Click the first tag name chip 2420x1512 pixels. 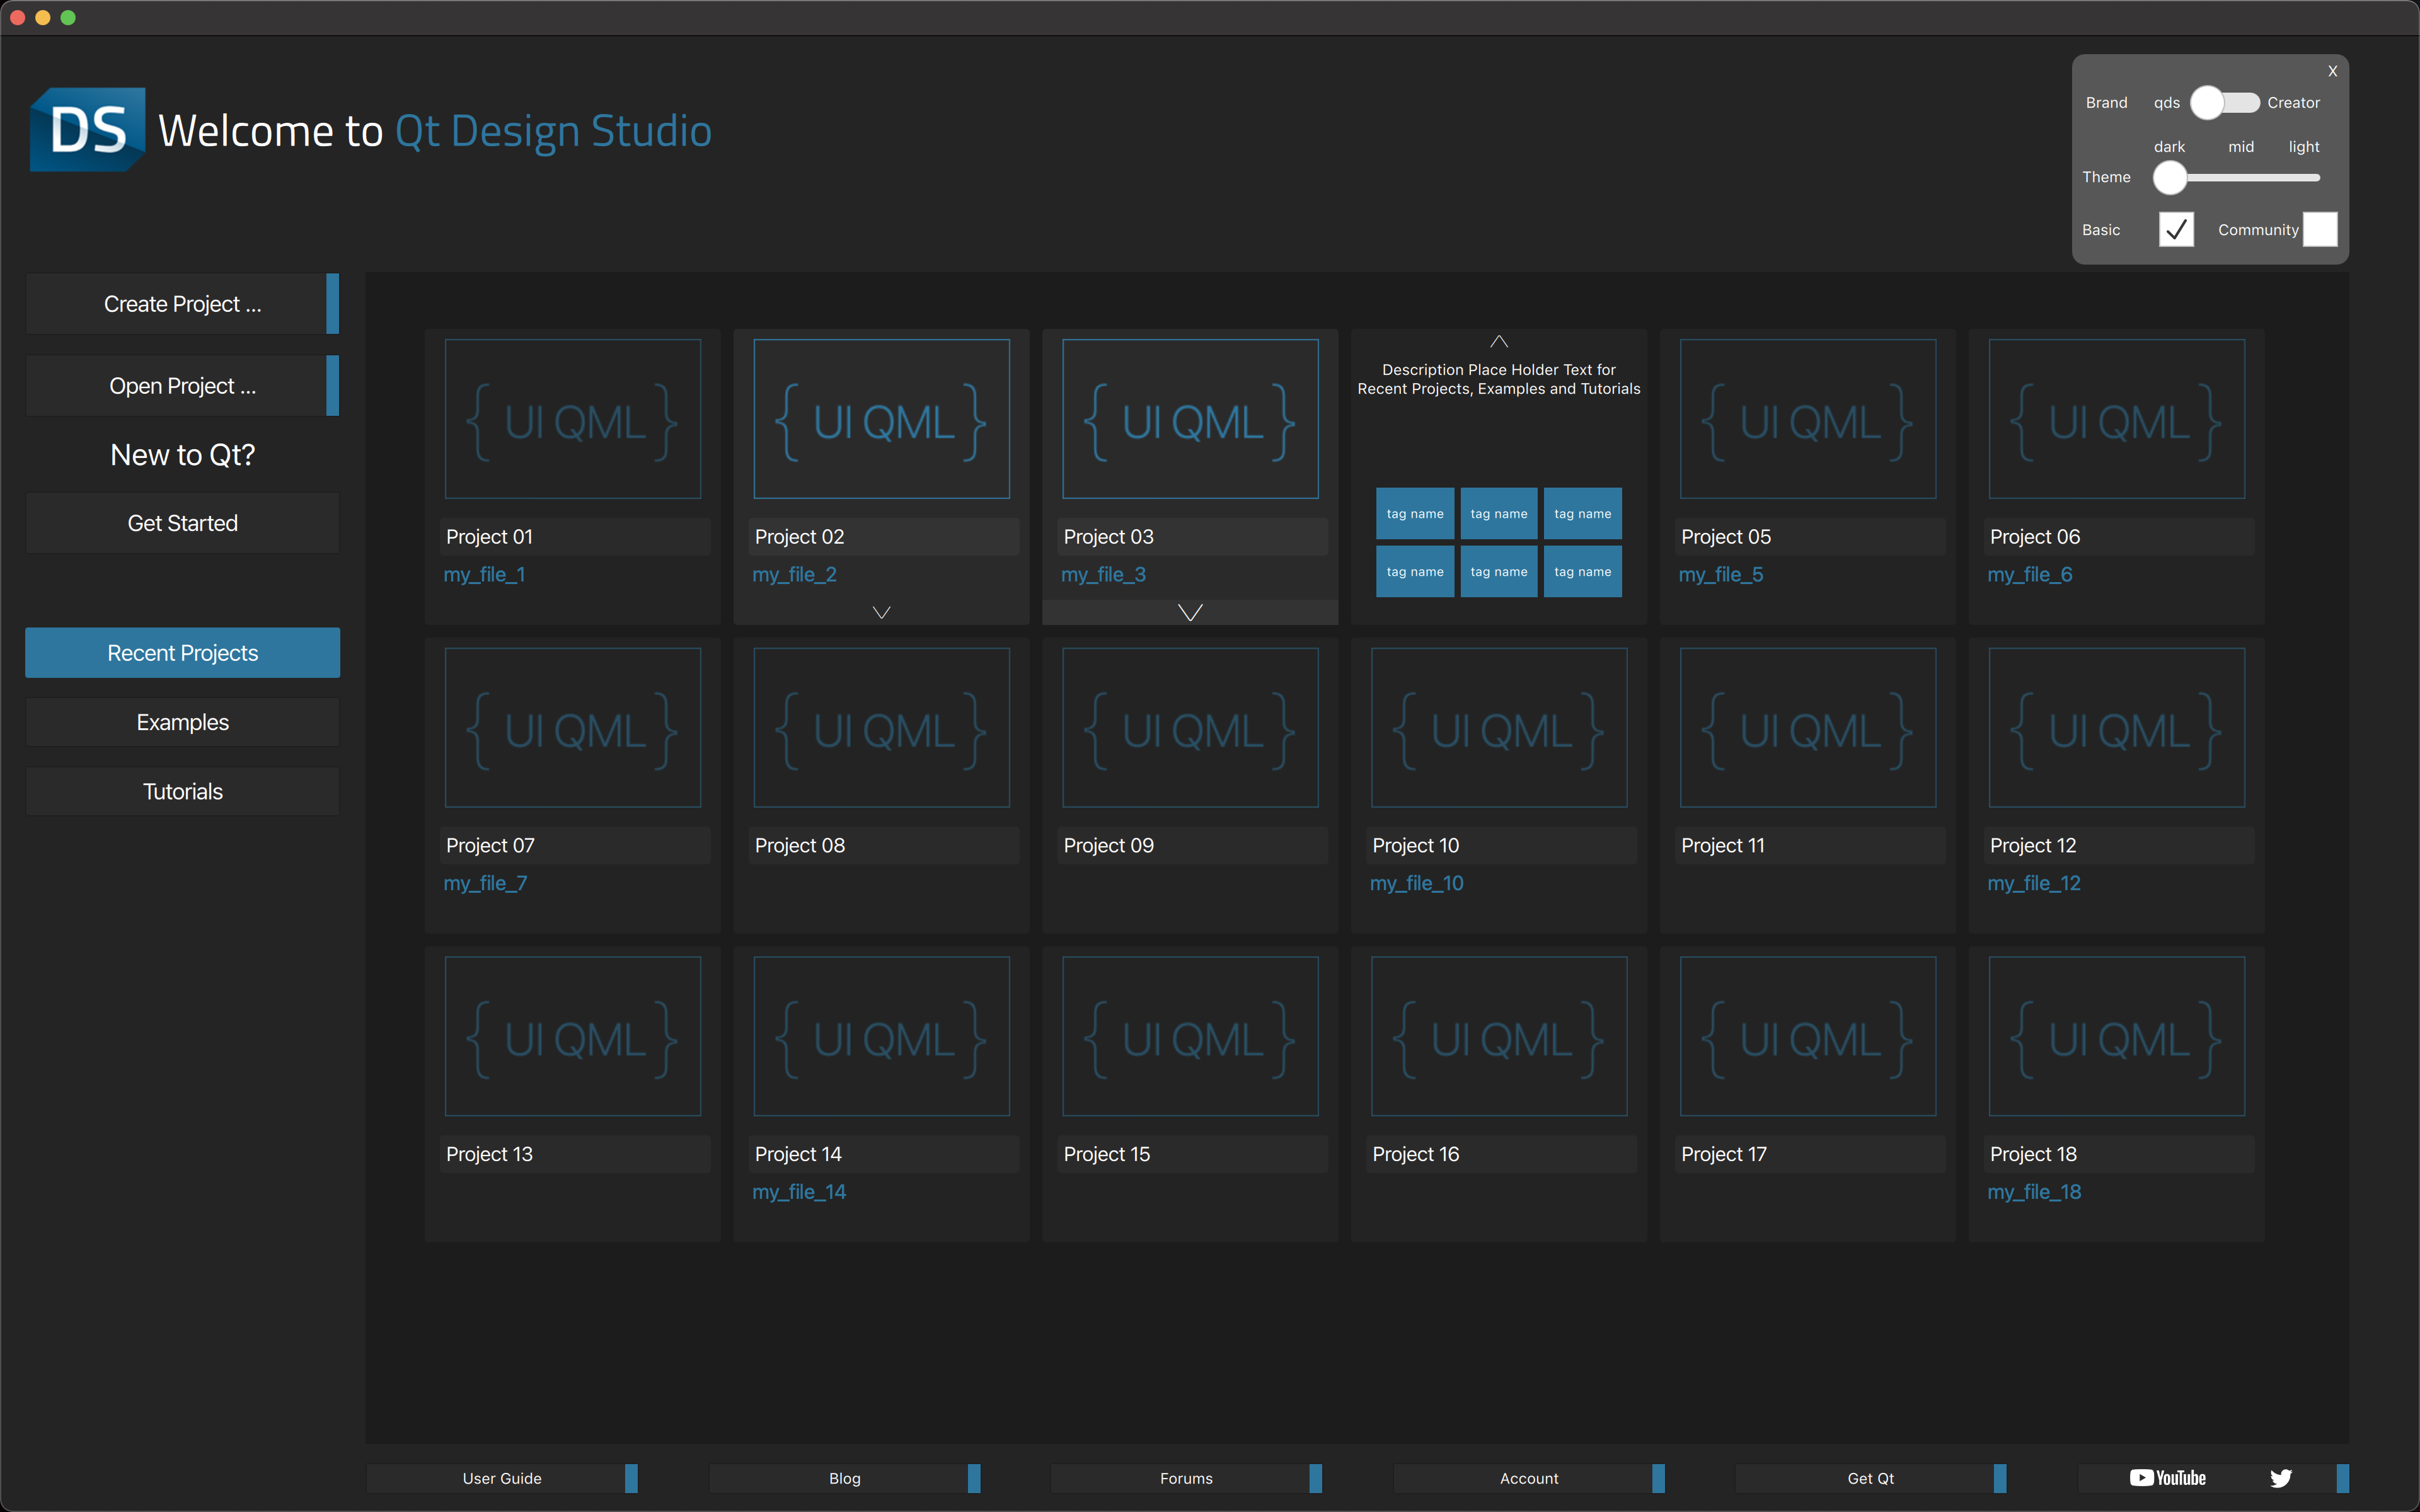pos(1414,514)
